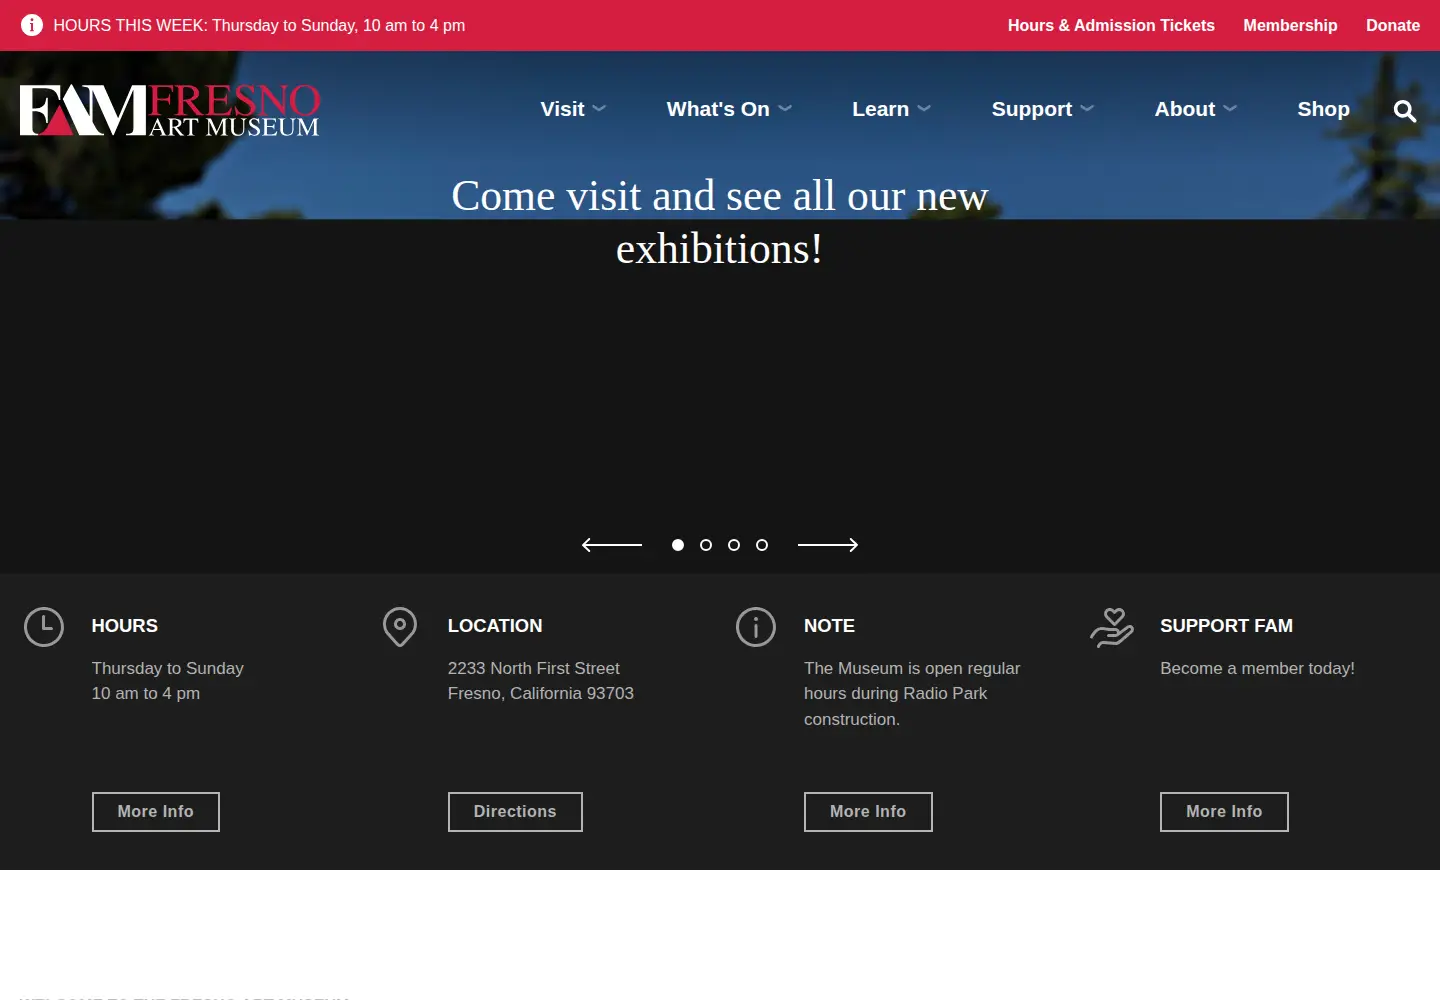Viewport: 1440px width, 1000px height.
Task: Expand the What's On dropdown chevron
Action: [x=785, y=109]
